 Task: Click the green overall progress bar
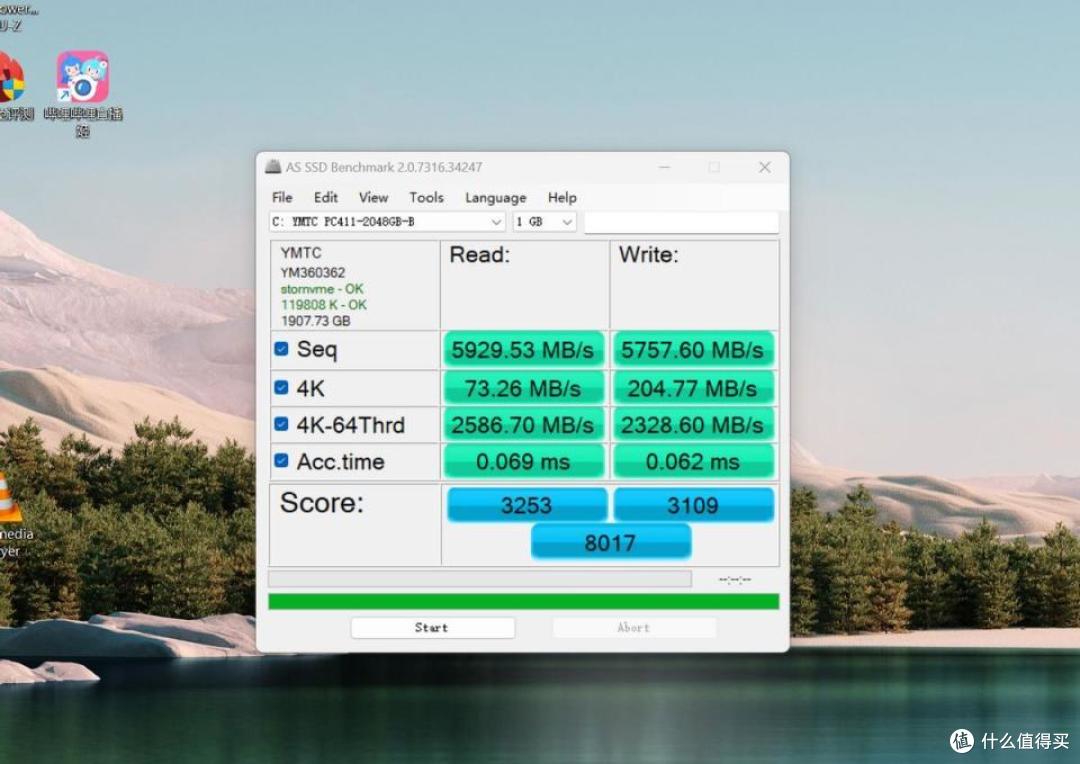[523, 601]
